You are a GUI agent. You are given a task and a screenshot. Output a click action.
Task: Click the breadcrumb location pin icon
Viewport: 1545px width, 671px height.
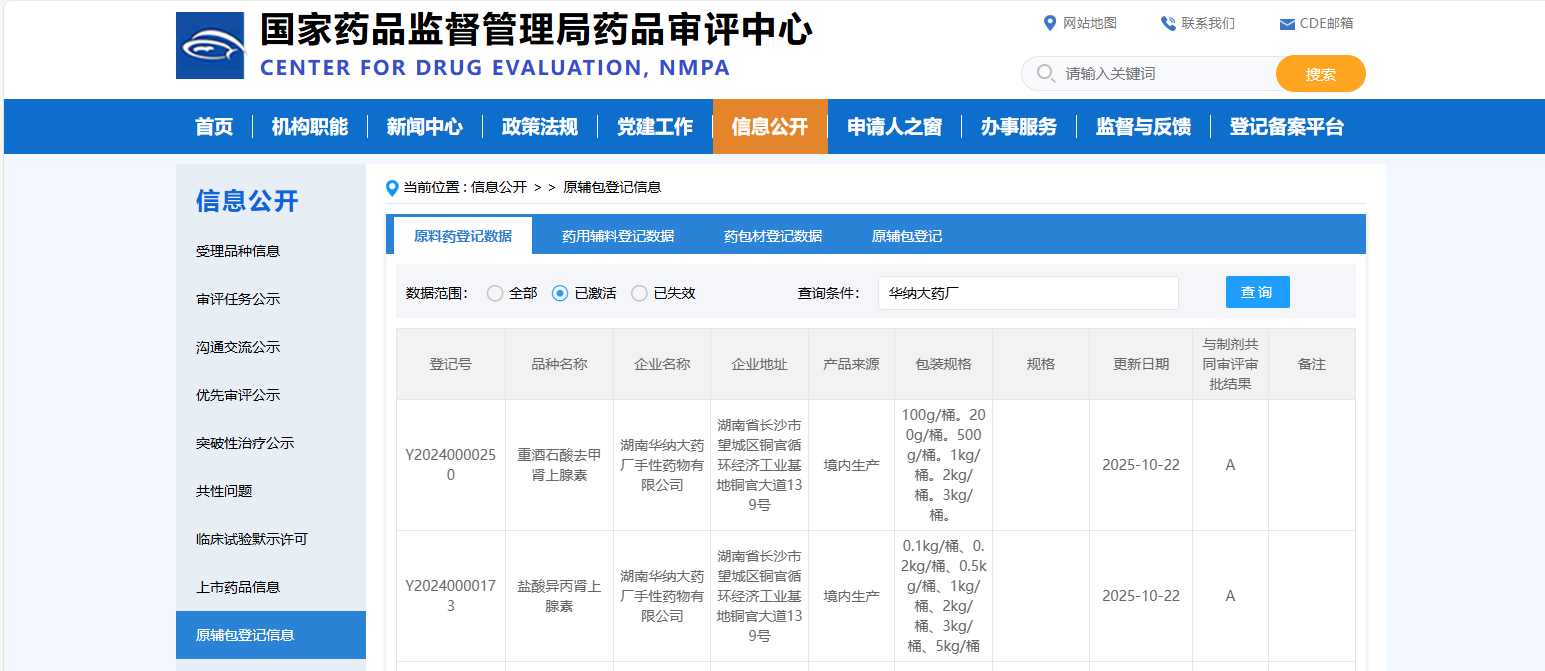click(392, 187)
